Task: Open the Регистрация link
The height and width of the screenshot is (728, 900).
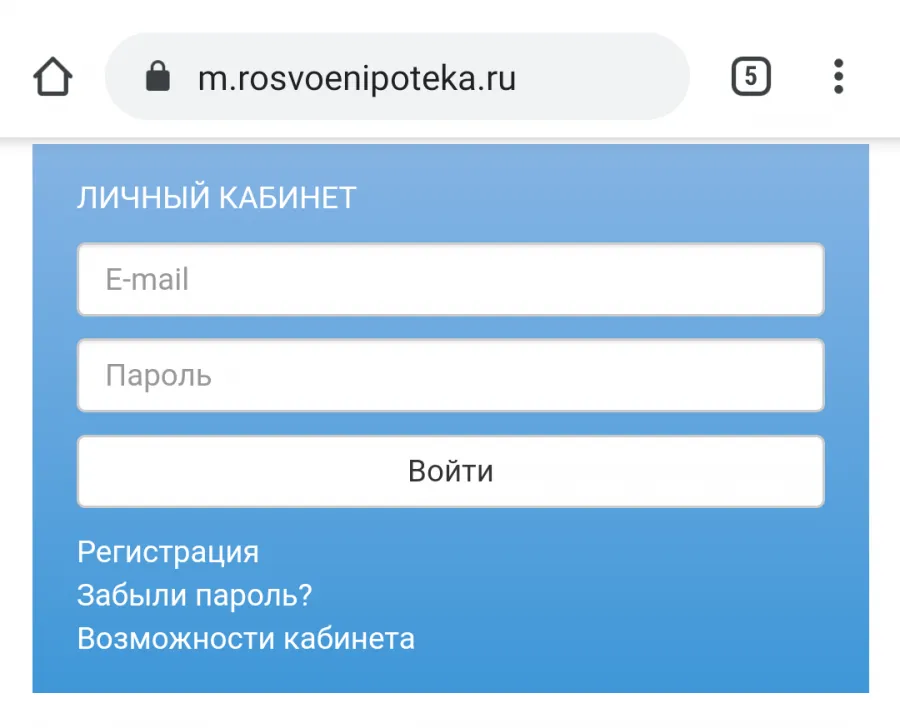Action: pos(168,552)
